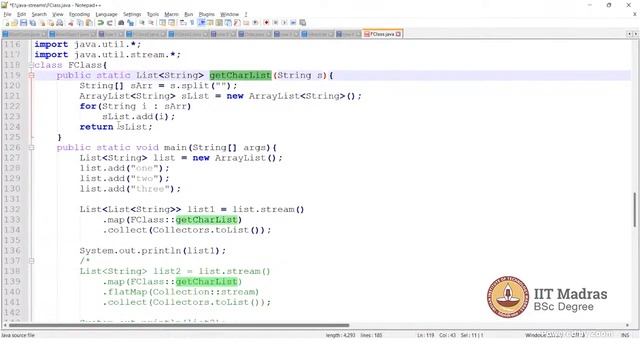This screenshot has width=640, height=360.
Task: Collapse the comment block fold on line 137
Action: (x=31, y=261)
